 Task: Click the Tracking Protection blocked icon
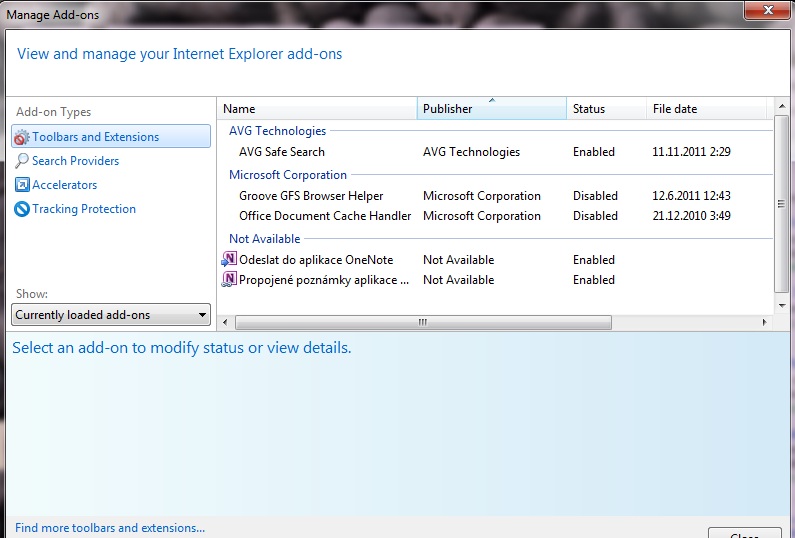[22, 209]
